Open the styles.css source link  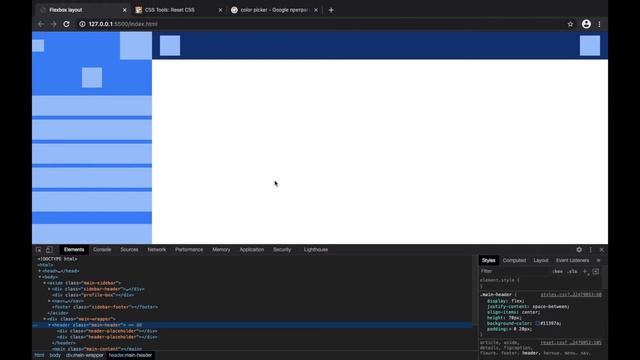pyautogui.click(x=571, y=295)
